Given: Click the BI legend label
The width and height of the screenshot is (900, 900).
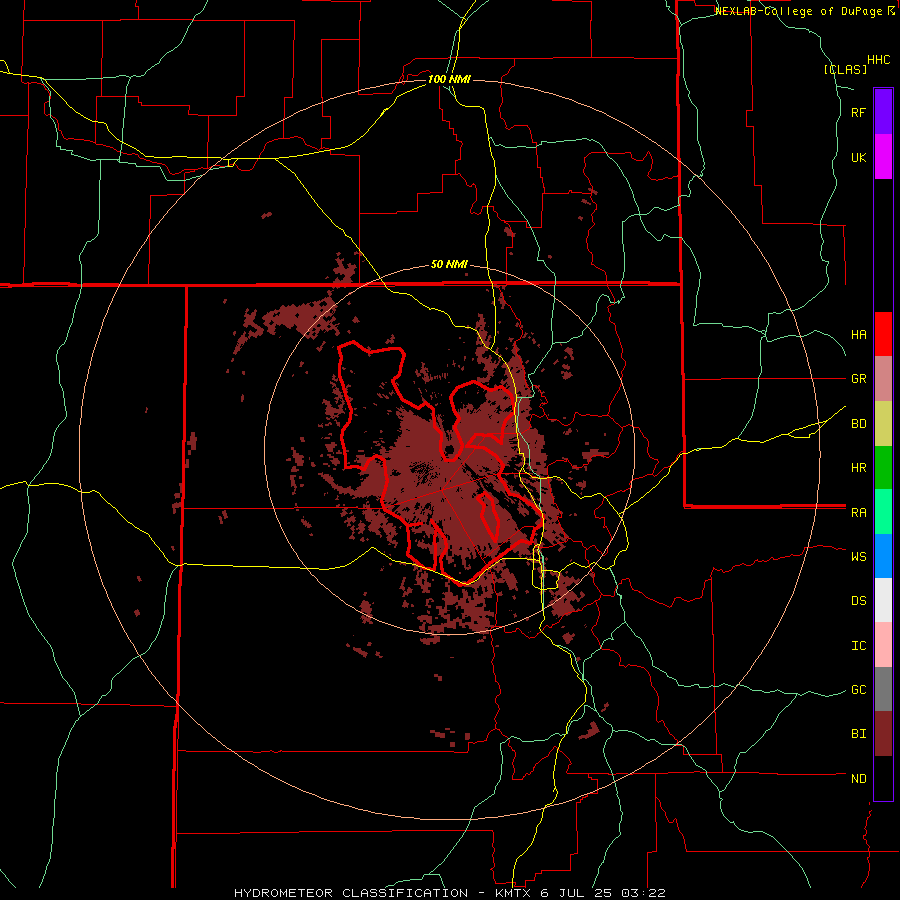Looking at the screenshot, I should pos(858,734).
